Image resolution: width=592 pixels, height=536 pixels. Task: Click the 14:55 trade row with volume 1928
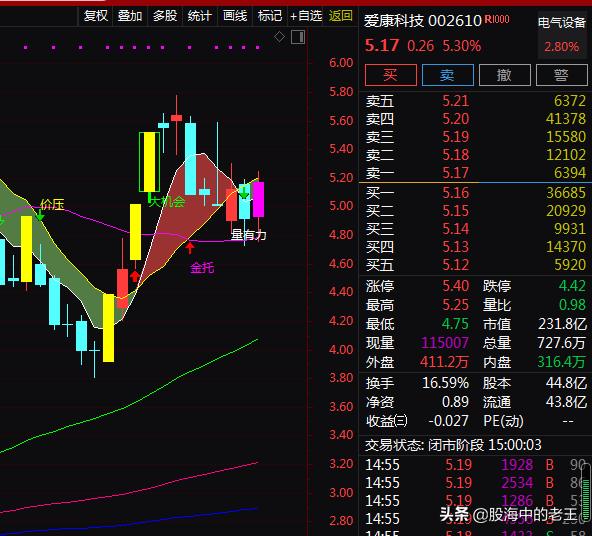474,465
